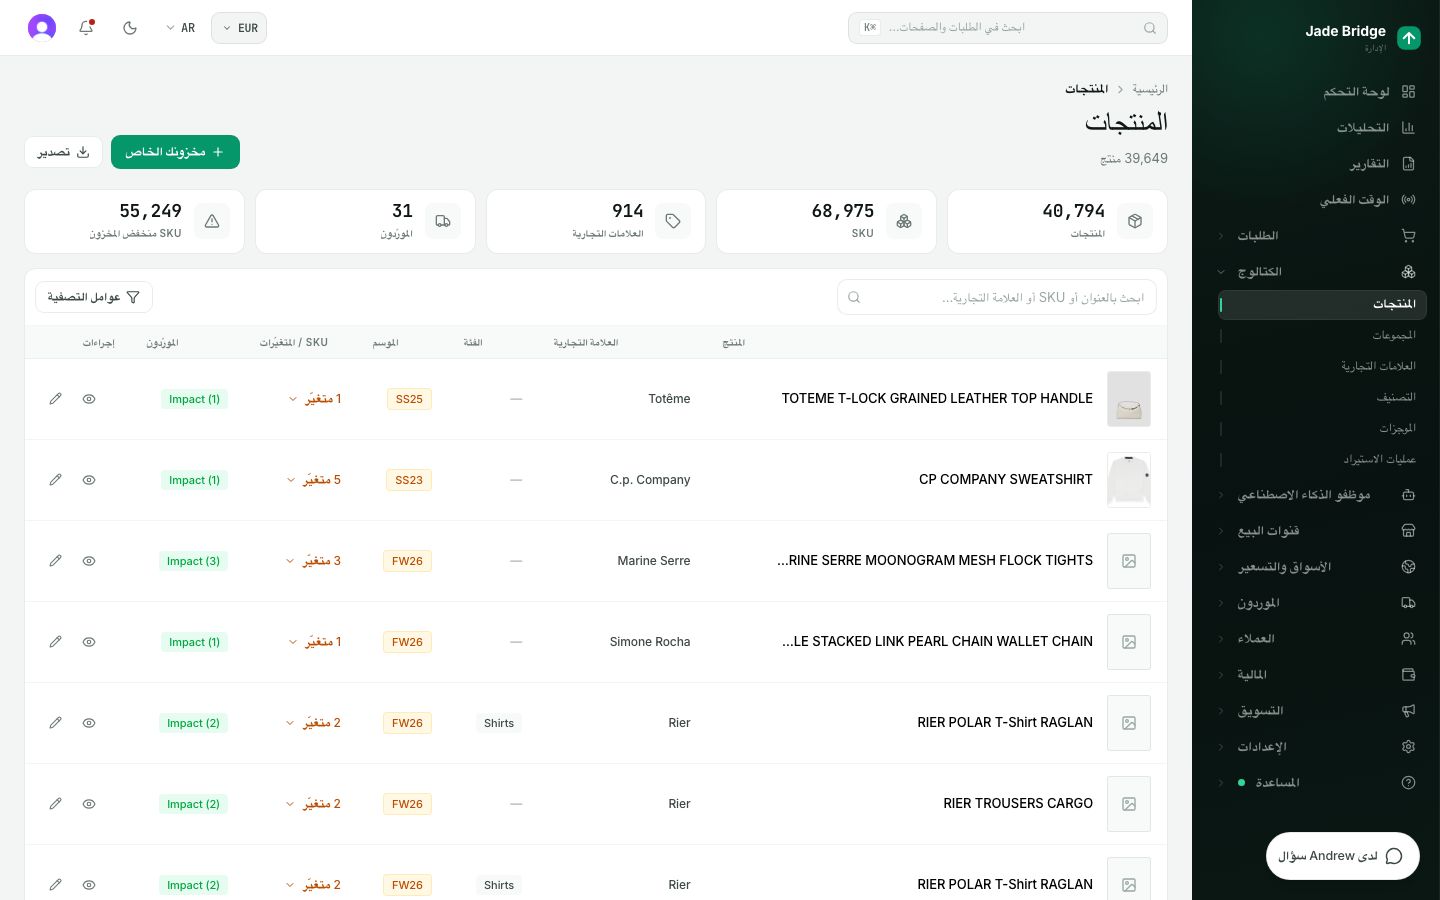Image resolution: width=1440 pixels, height=900 pixels.
Task: Expand 3 متغيّر variants of Marine Serre
Action: 314,561
